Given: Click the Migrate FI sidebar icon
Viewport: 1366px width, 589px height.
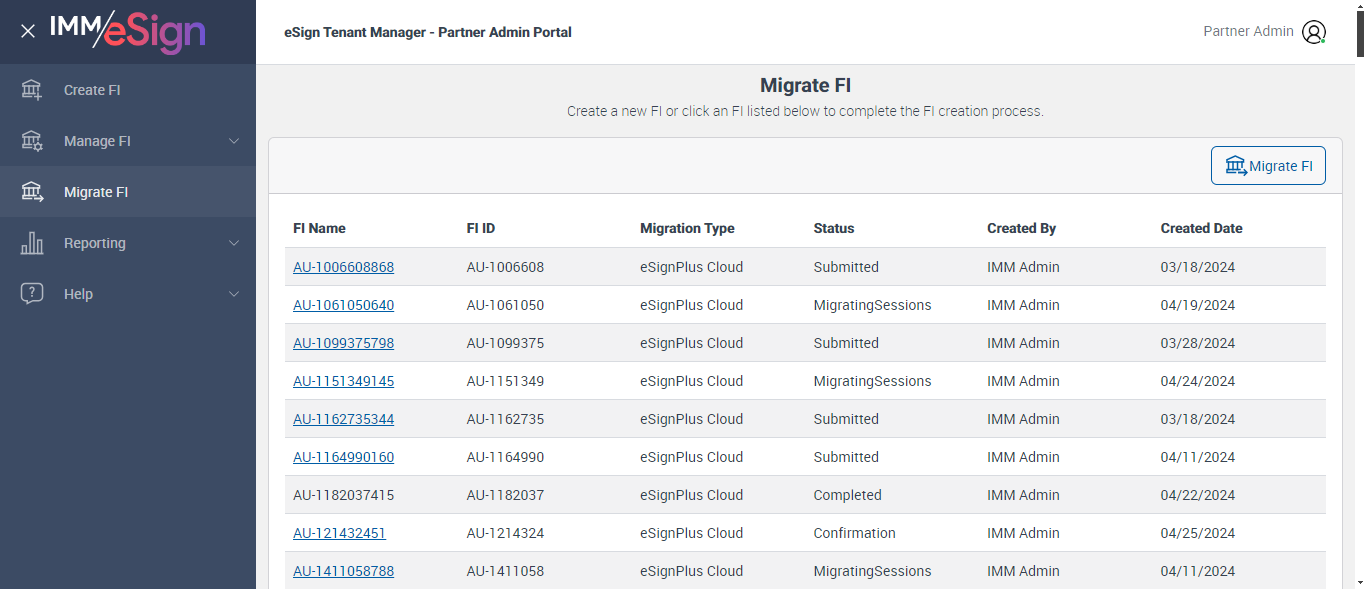Looking at the screenshot, I should tap(32, 192).
